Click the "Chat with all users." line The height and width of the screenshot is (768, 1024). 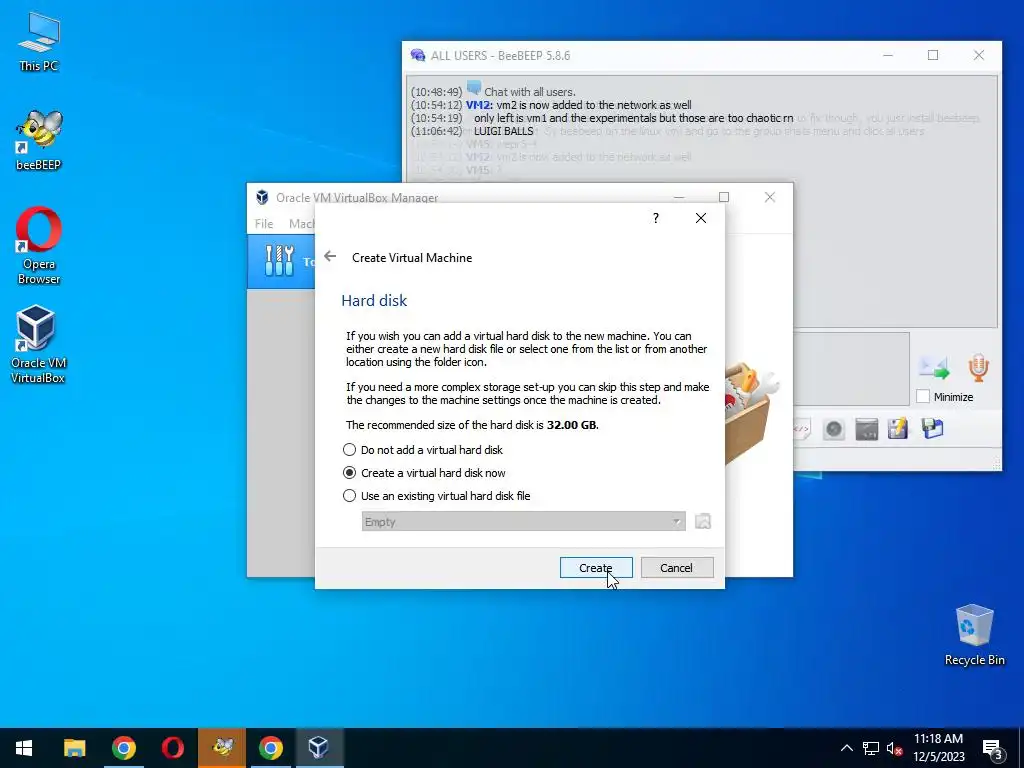click(x=530, y=92)
